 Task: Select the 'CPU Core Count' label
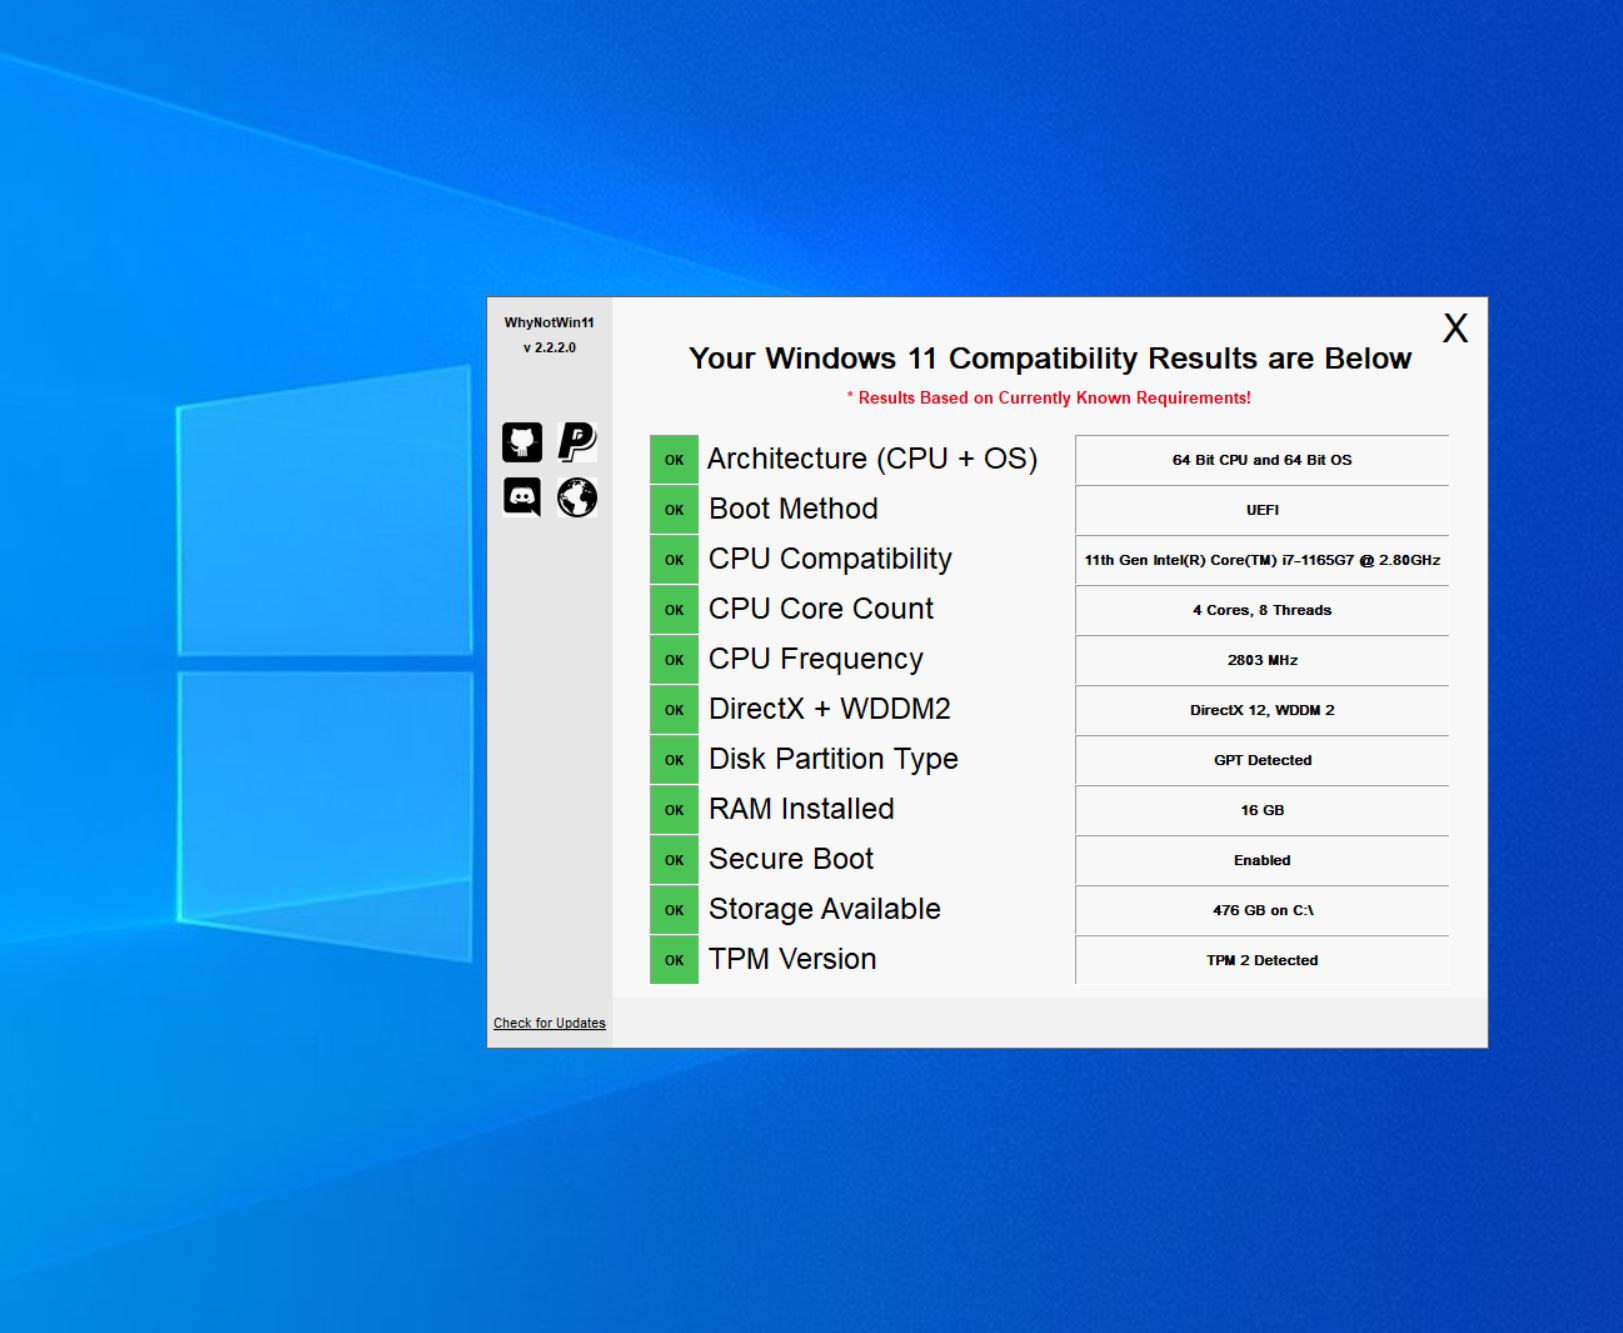click(x=821, y=609)
